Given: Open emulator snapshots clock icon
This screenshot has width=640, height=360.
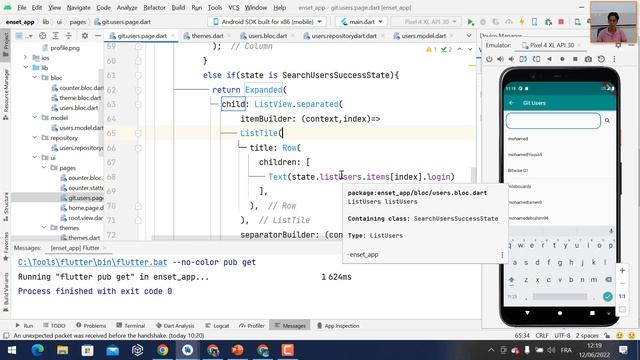Looking at the screenshot, I should (601, 59).
